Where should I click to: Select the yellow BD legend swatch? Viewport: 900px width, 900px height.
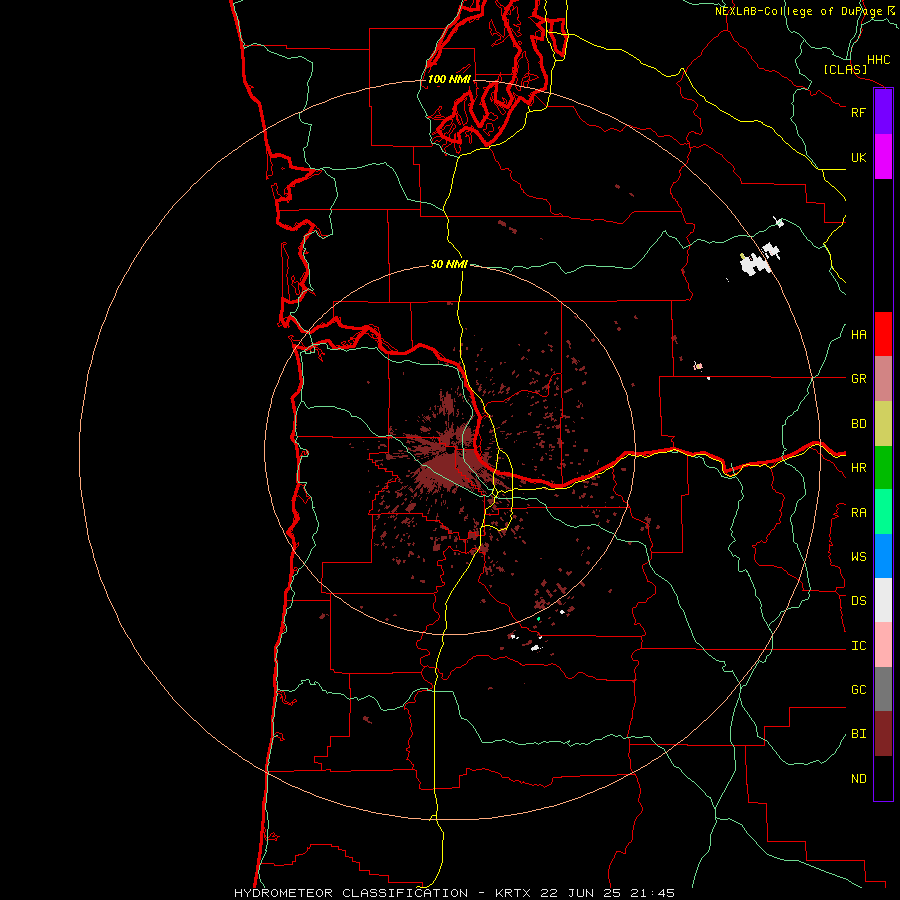click(x=883, y=424)
